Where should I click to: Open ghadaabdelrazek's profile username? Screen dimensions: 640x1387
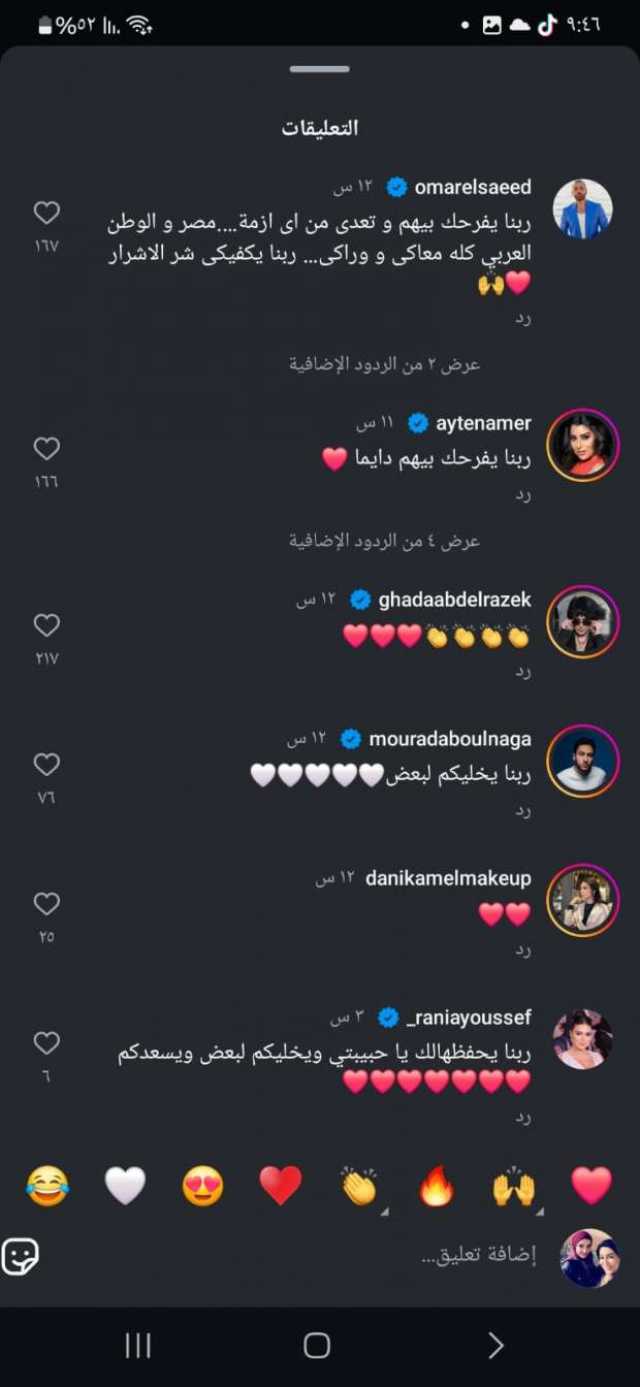pos(455,600)
